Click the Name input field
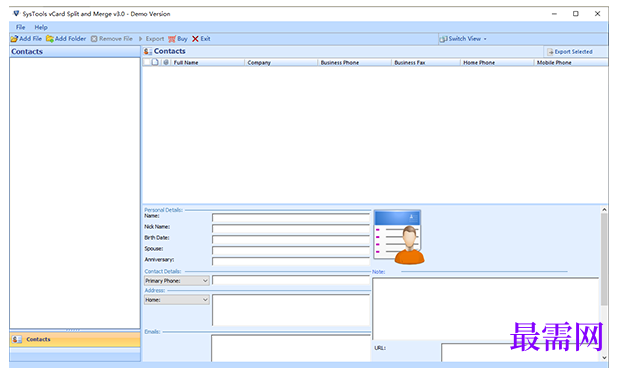Viewport: 622px width, 368px height. coord(291,218)
